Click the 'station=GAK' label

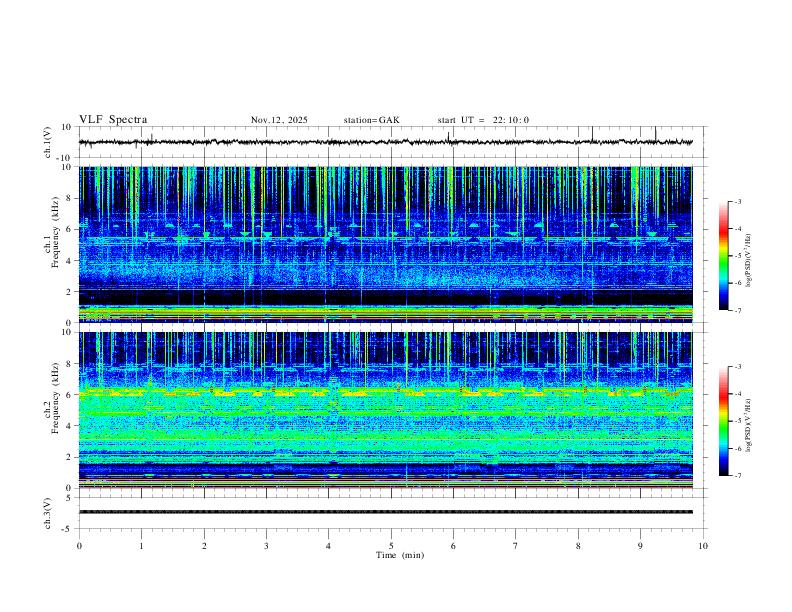372,120
